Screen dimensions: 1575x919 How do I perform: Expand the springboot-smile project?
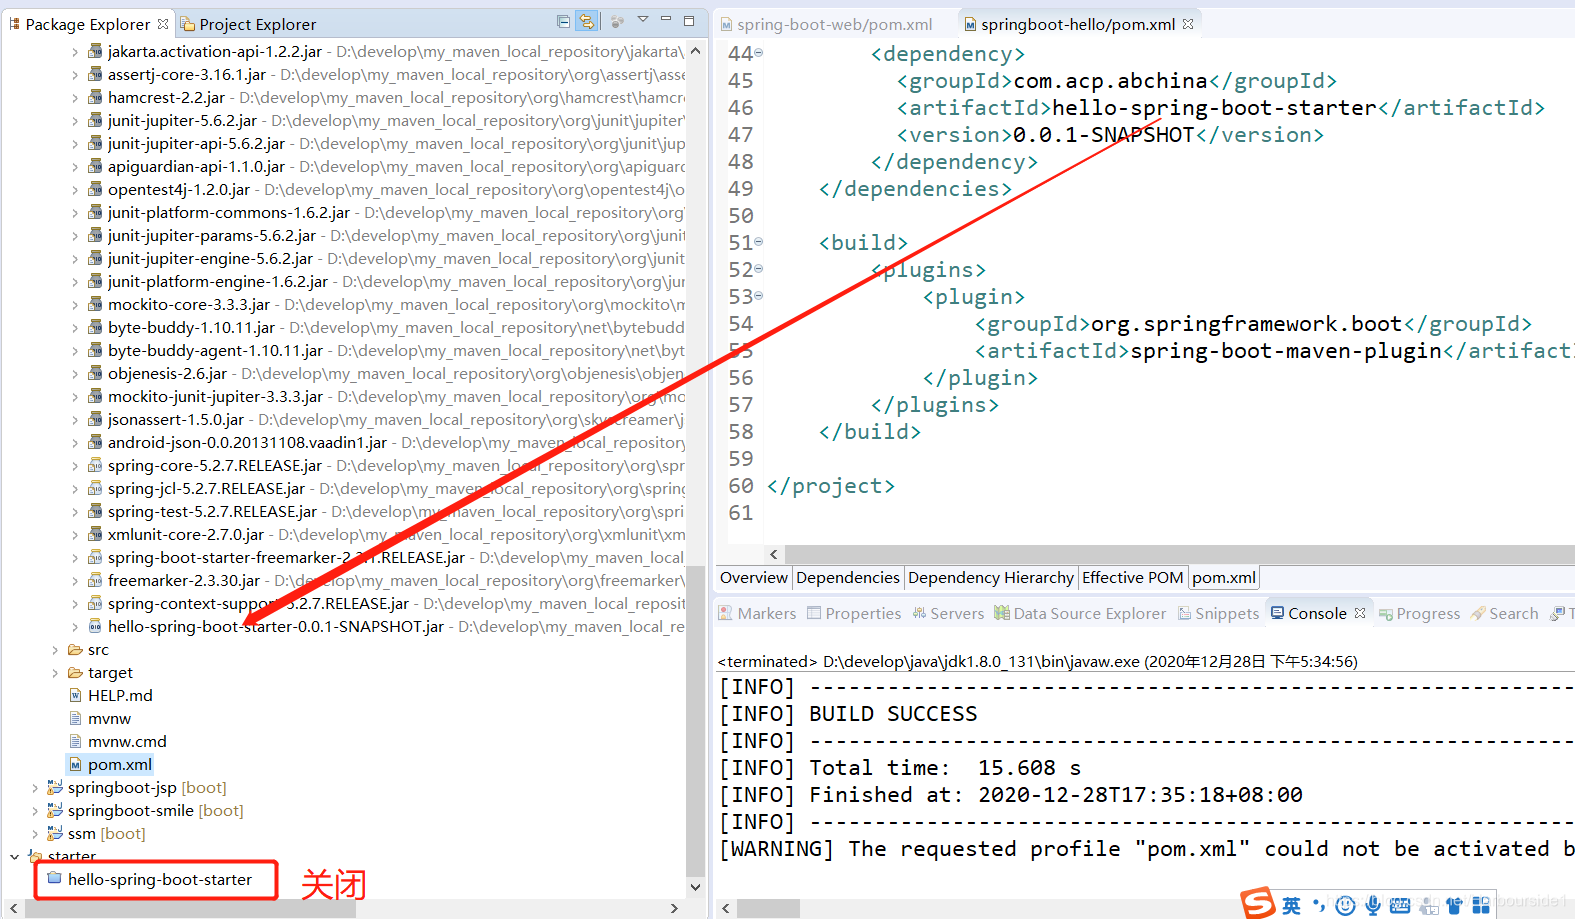coord(35,811)
